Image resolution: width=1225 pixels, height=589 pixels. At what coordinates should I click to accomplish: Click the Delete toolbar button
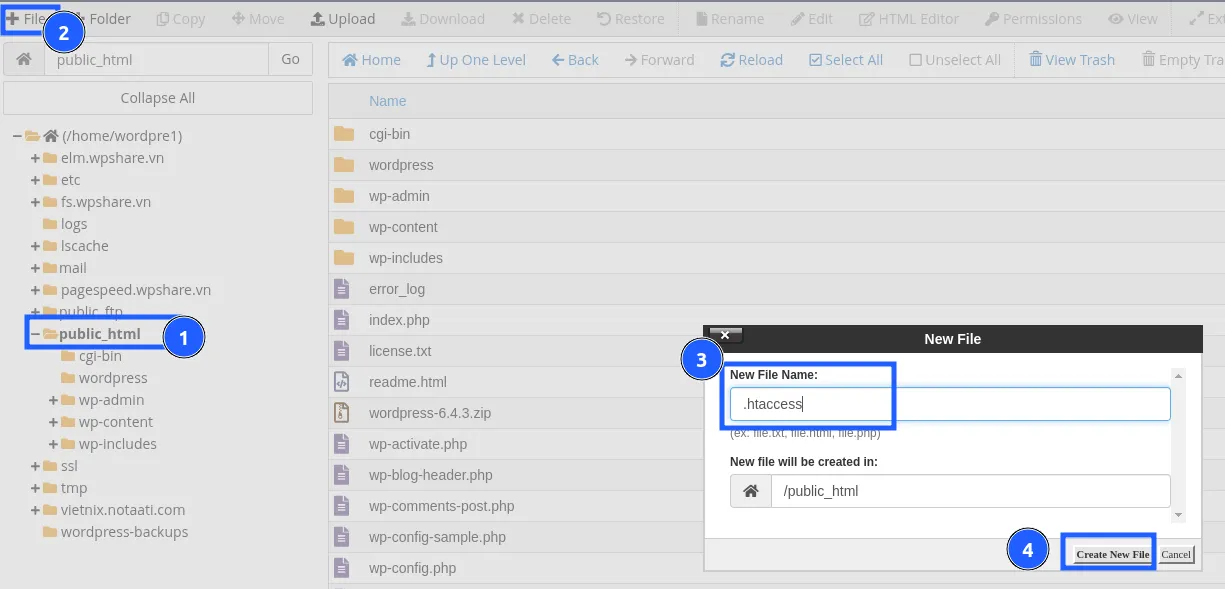pyautogui.click(x=541, y=19)
